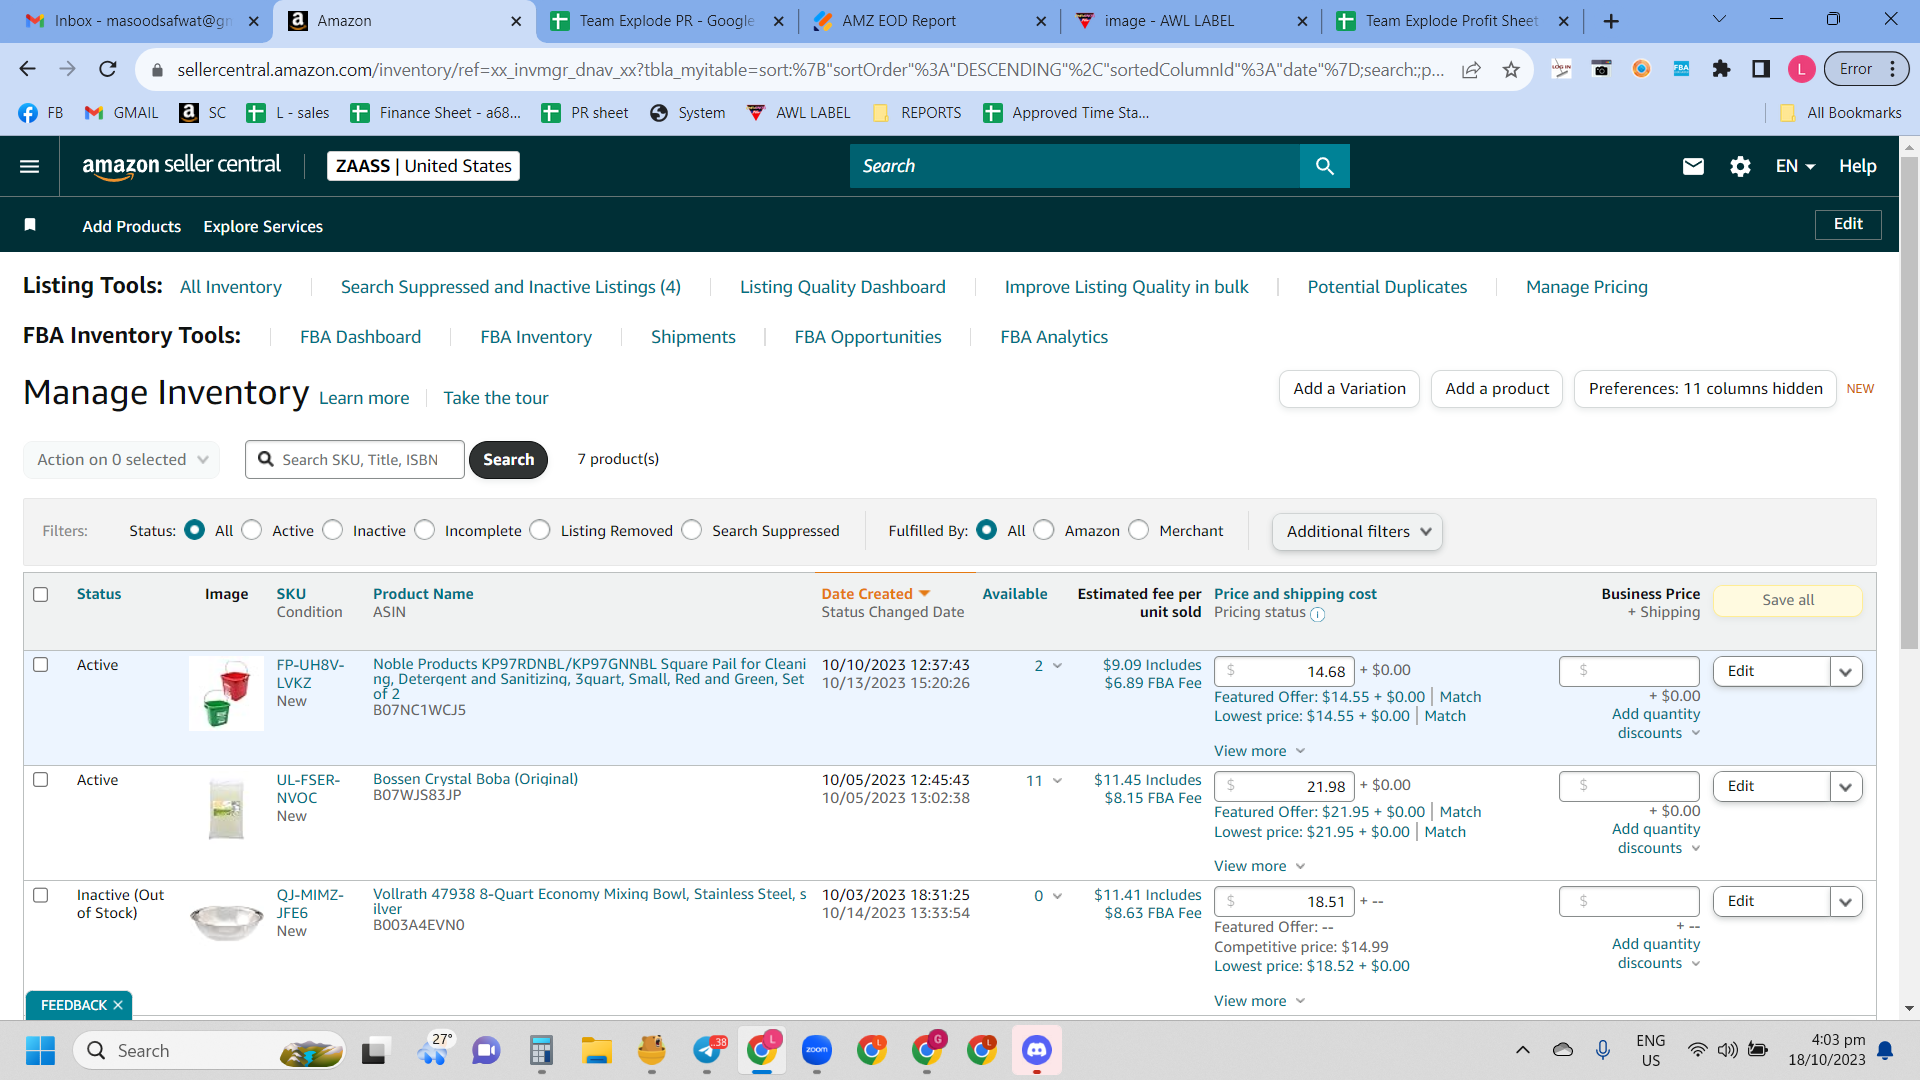
Task: Open File Explorer from the taskbar
Action: pos(597,1050)
